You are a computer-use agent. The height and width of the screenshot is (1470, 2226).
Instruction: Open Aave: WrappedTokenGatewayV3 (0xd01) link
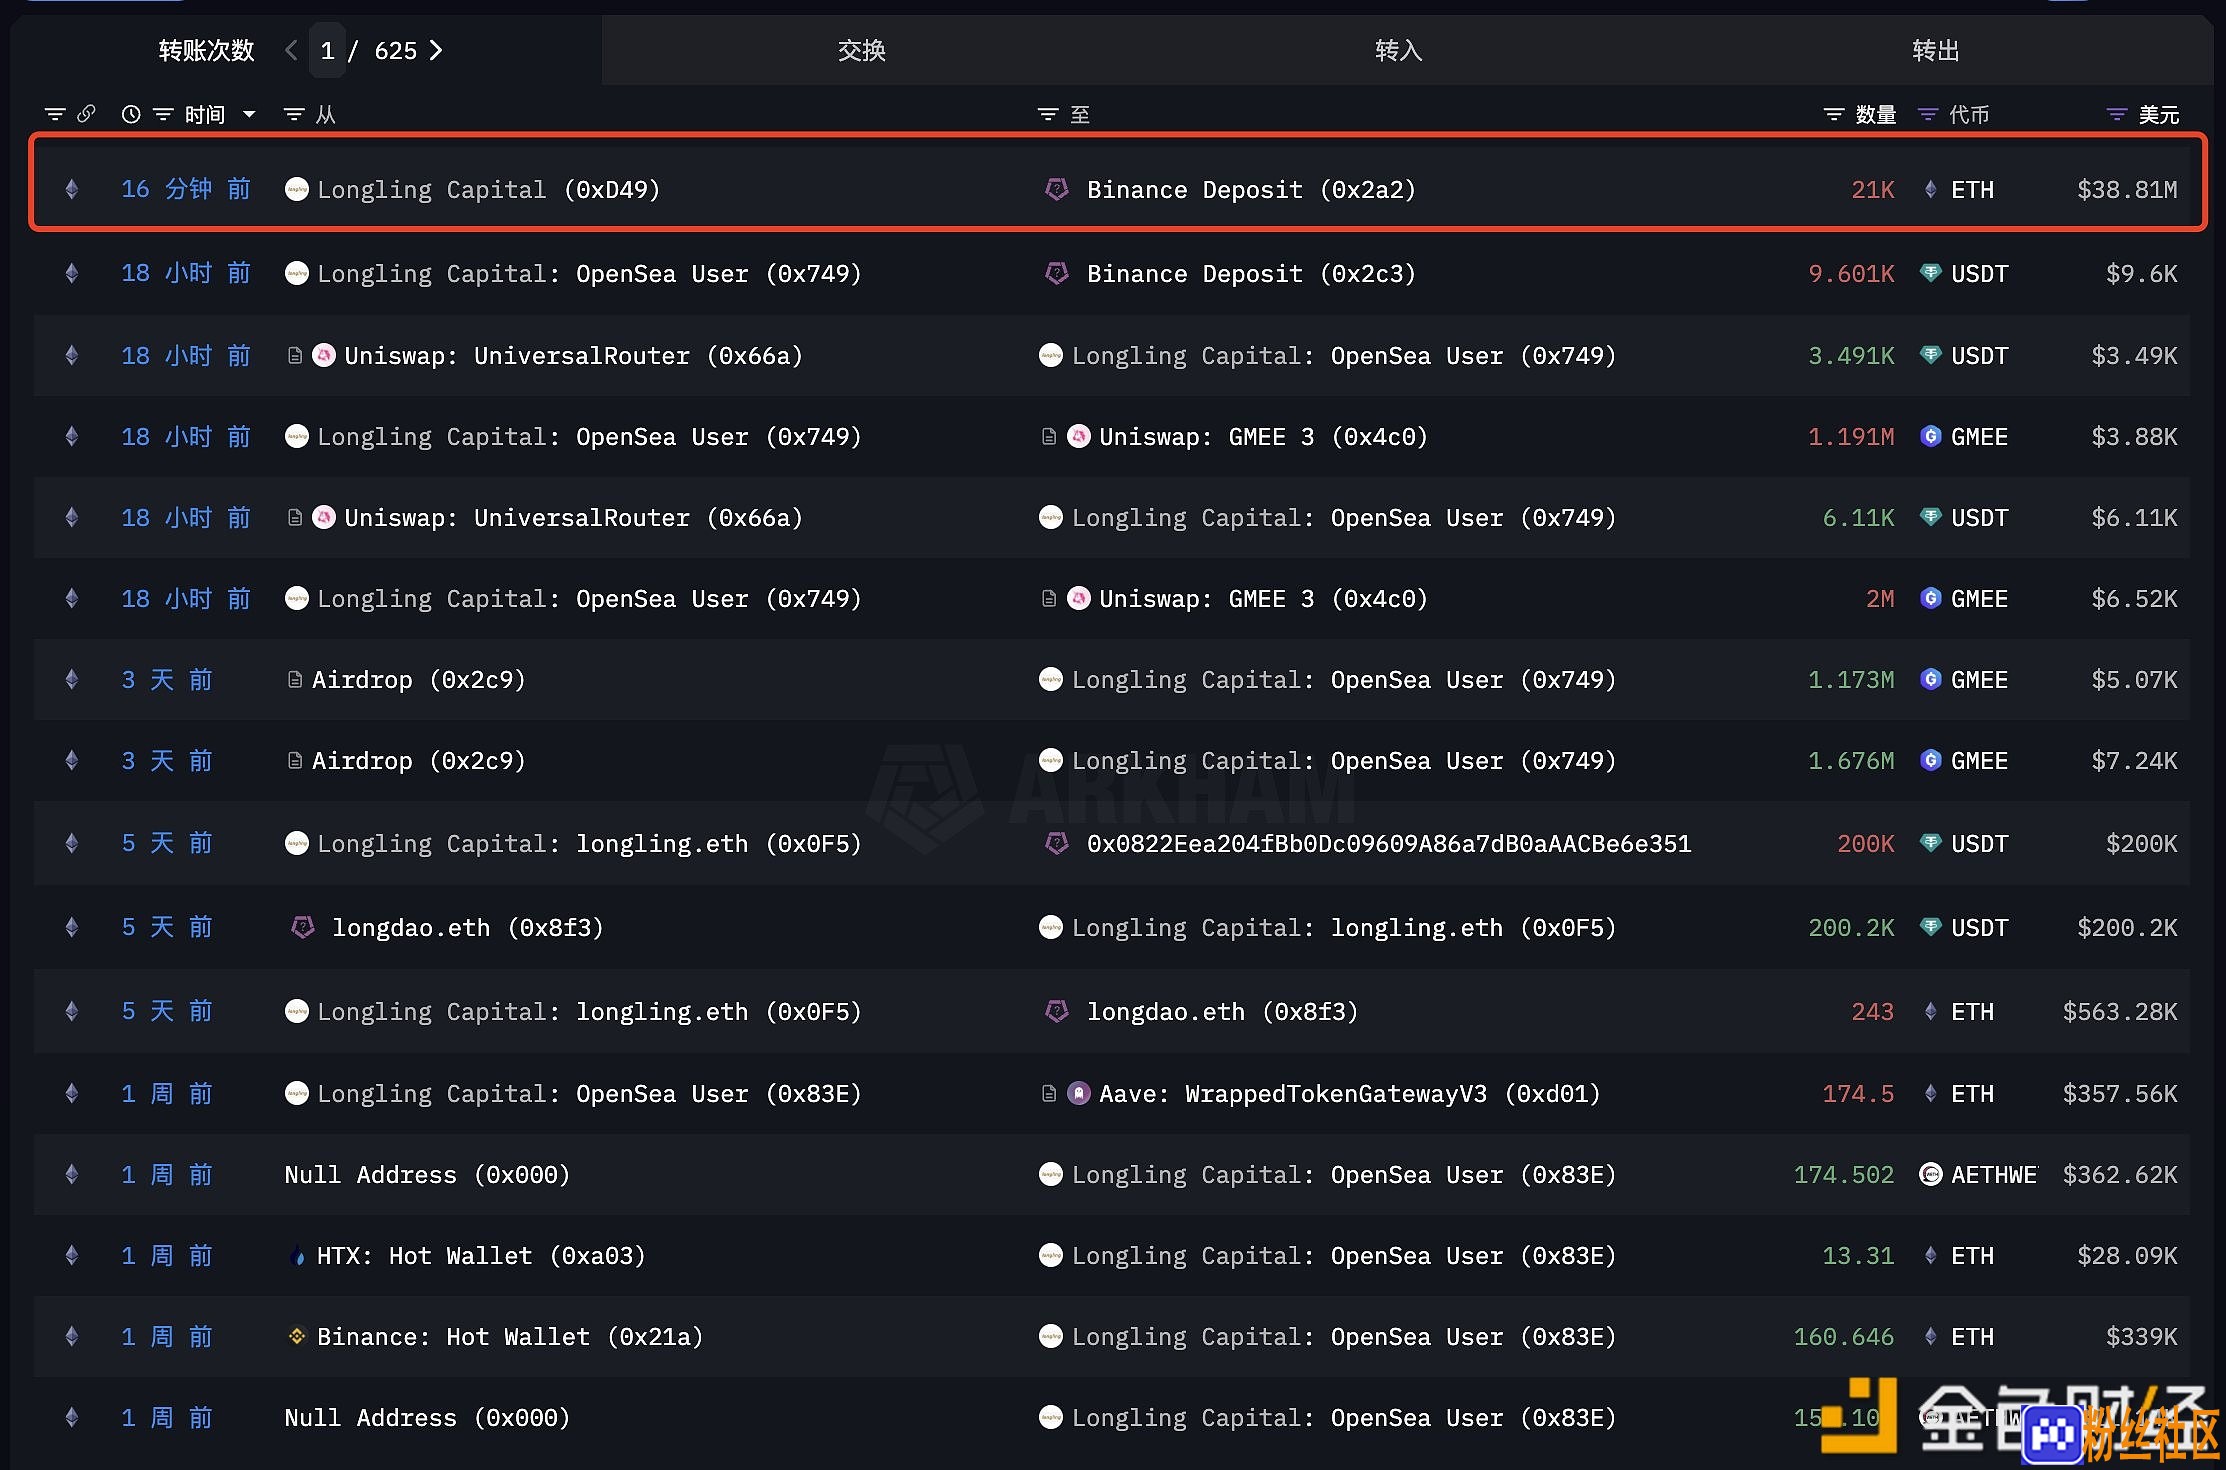pyautogui.click(x=1350, y=1093)
